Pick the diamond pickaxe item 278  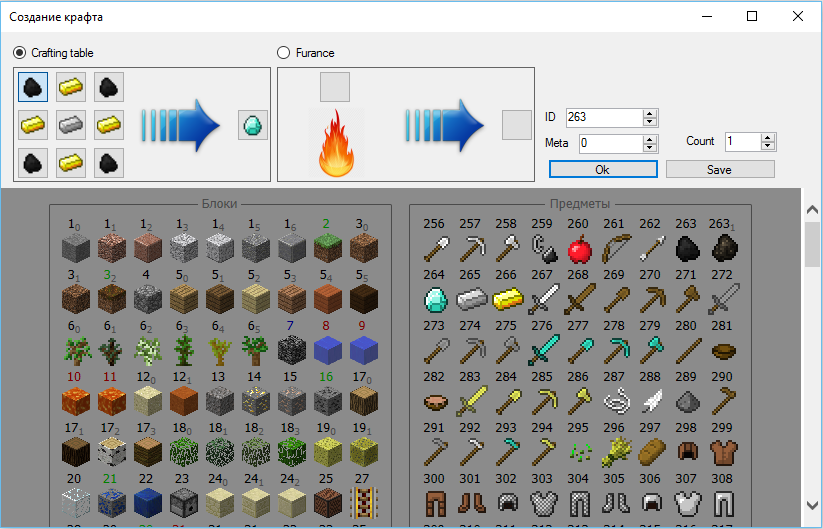(616, 350)
